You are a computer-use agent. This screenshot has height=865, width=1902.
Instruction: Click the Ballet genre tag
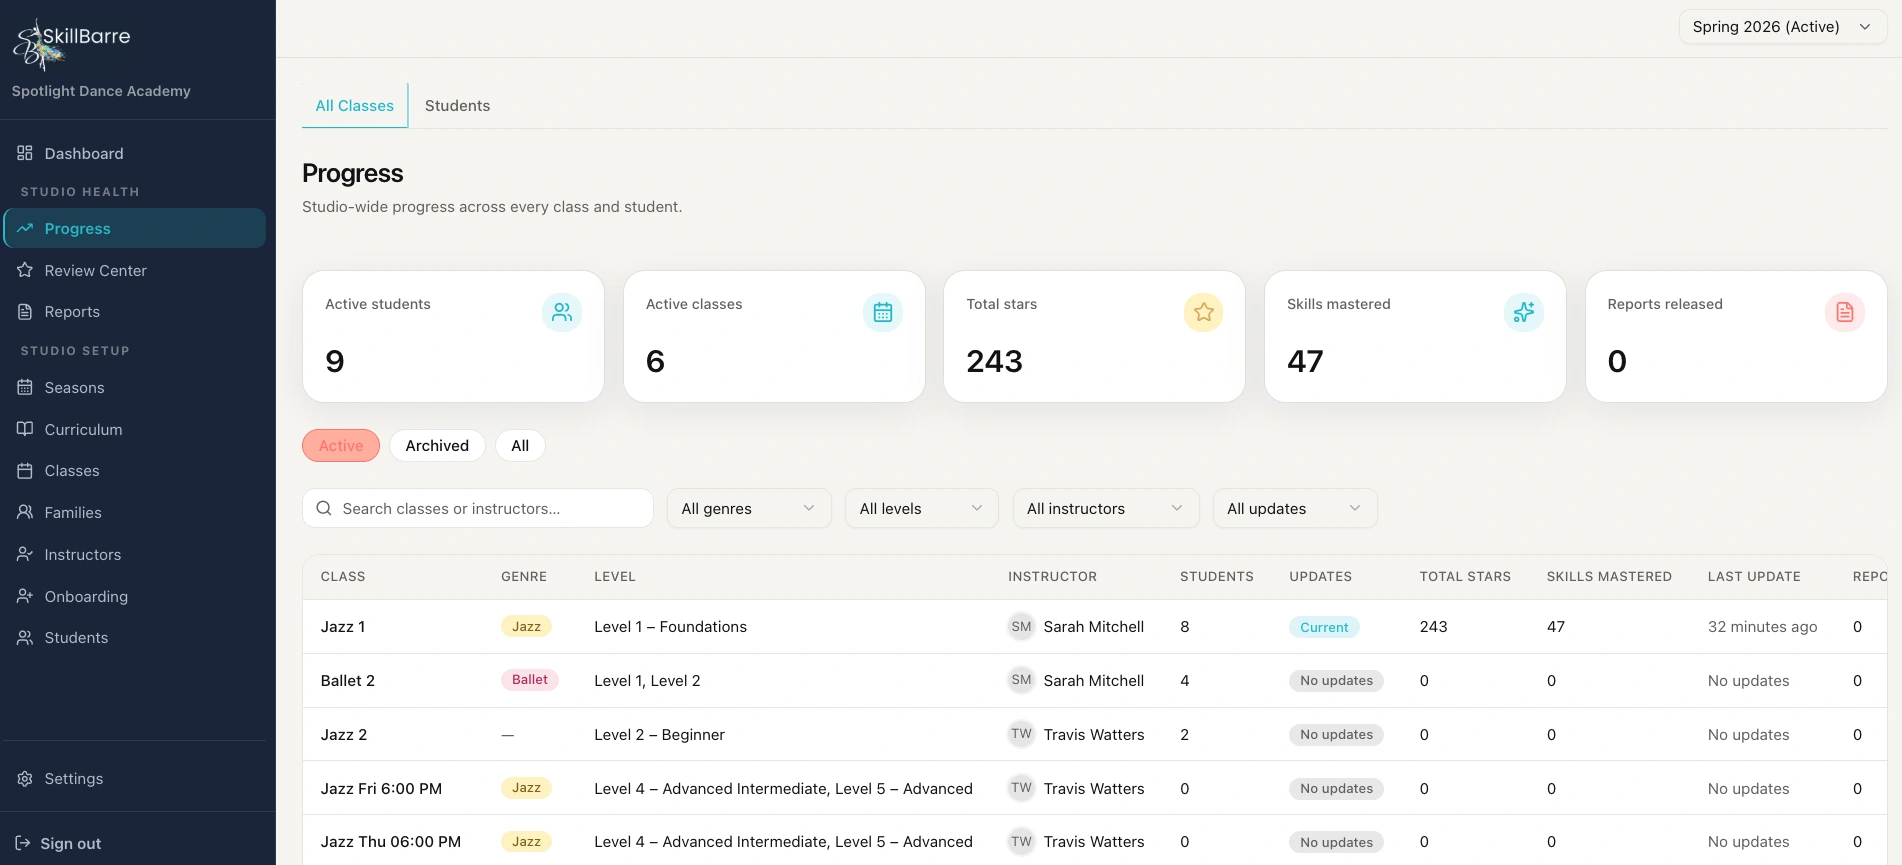point(530,680)
